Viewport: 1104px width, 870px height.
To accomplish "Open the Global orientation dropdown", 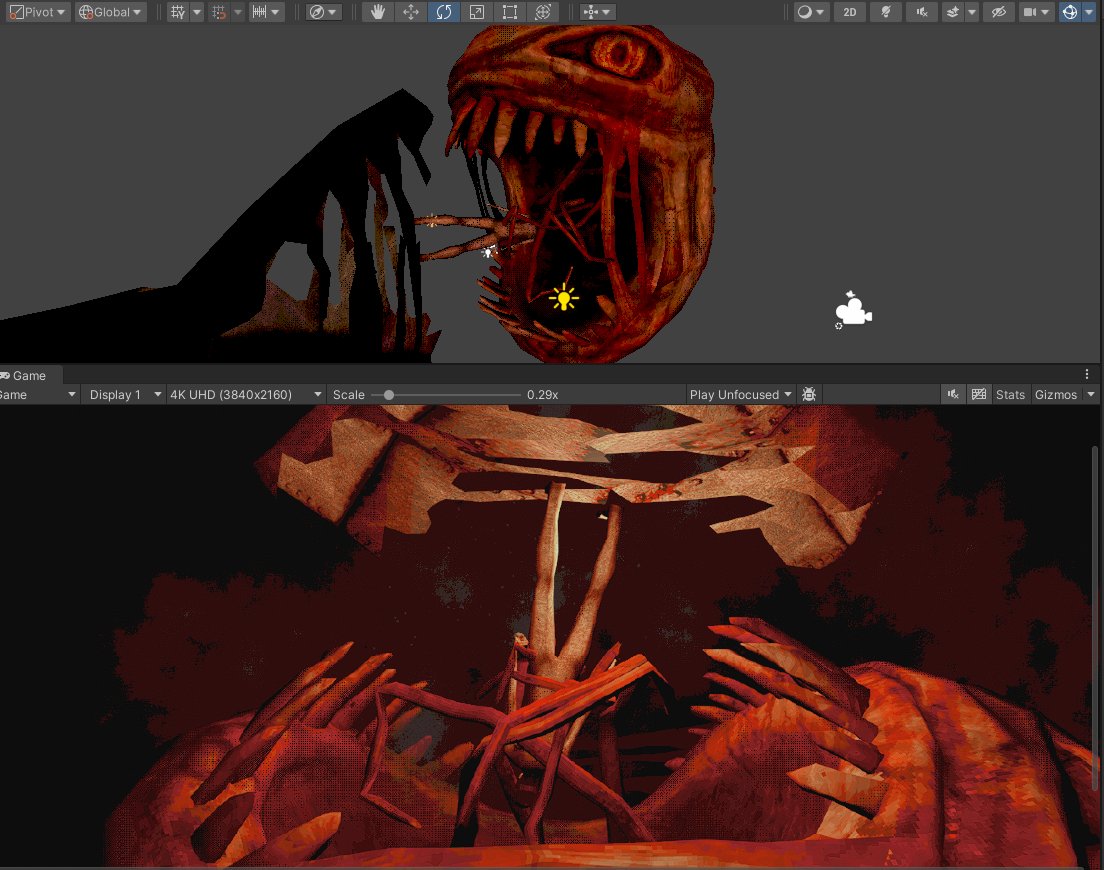I will 110,11.
